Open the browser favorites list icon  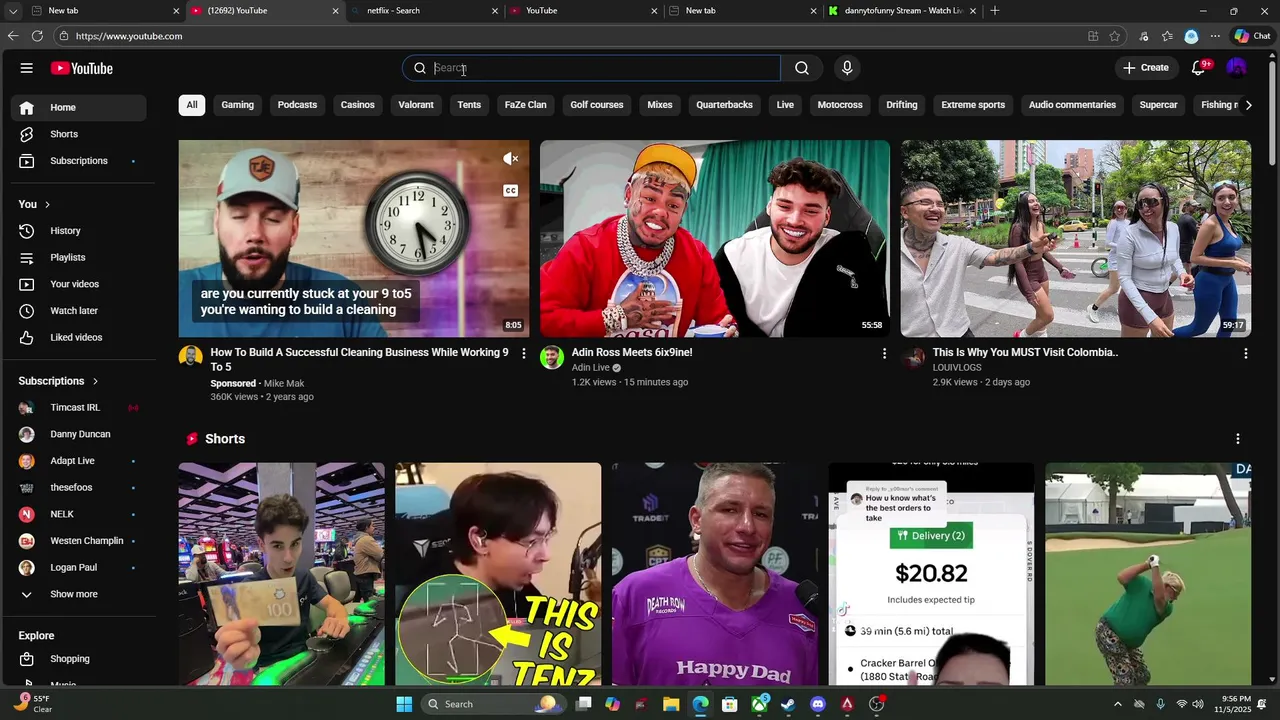coord(1167,36)
